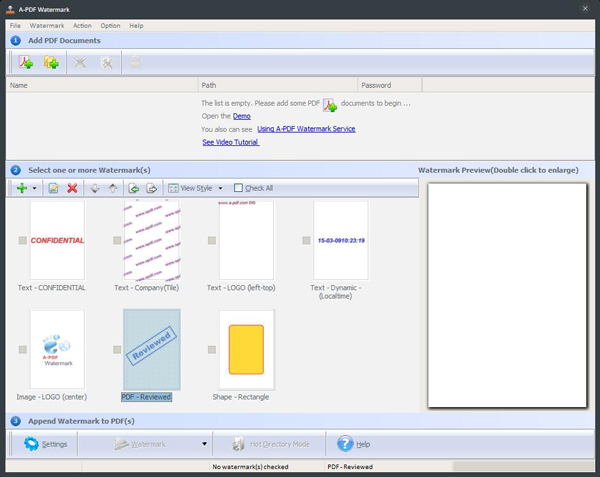Check the Text - Company(Tile) watermark checkbox

(117, 240)
